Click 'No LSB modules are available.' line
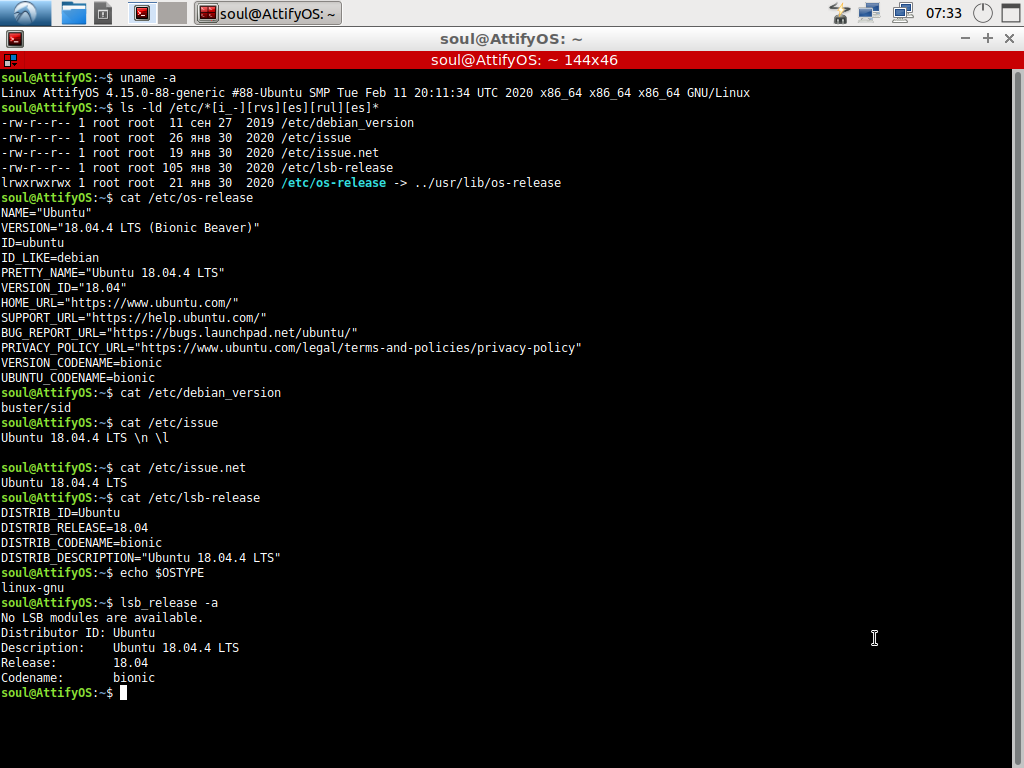The height and width of the screenshot is (768, 1024). tap(102, 618)
